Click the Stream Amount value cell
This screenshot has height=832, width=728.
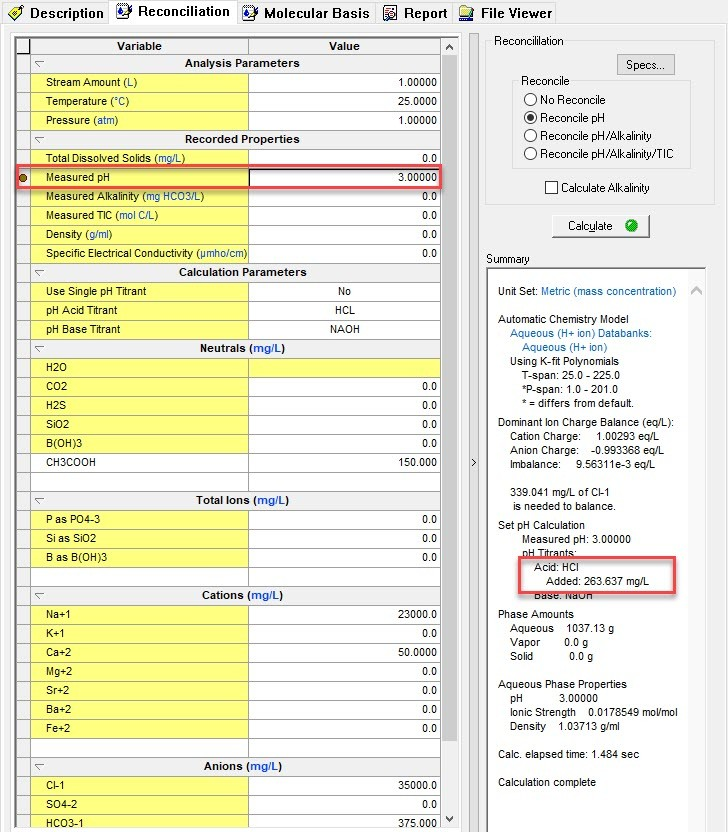344,82
